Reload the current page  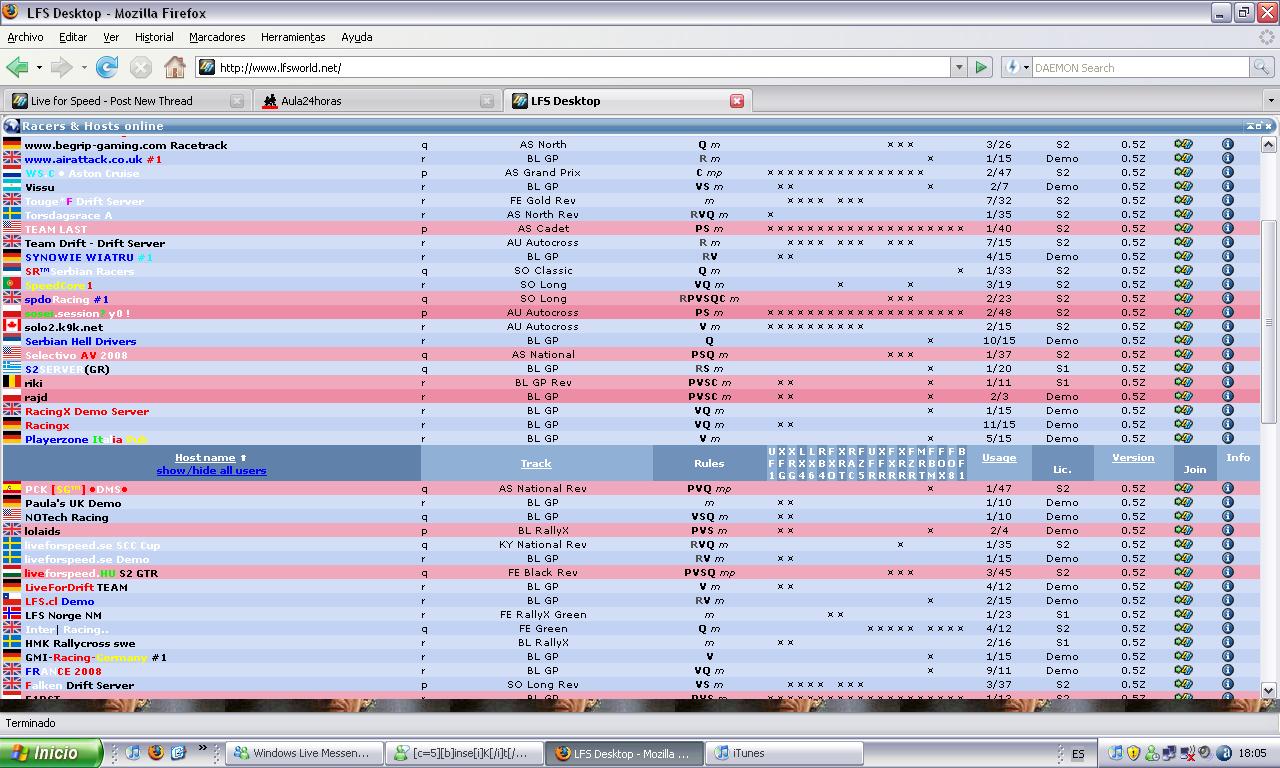pos(107,67)
